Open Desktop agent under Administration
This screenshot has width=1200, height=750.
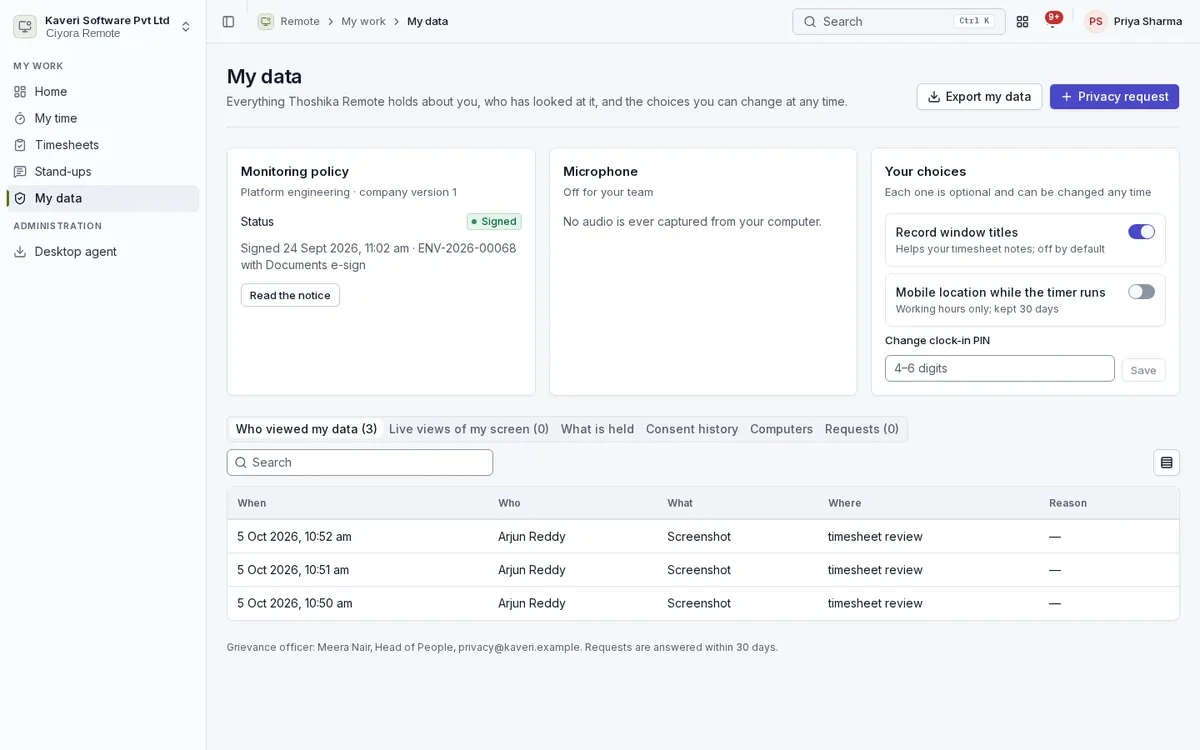coord(103,251)
